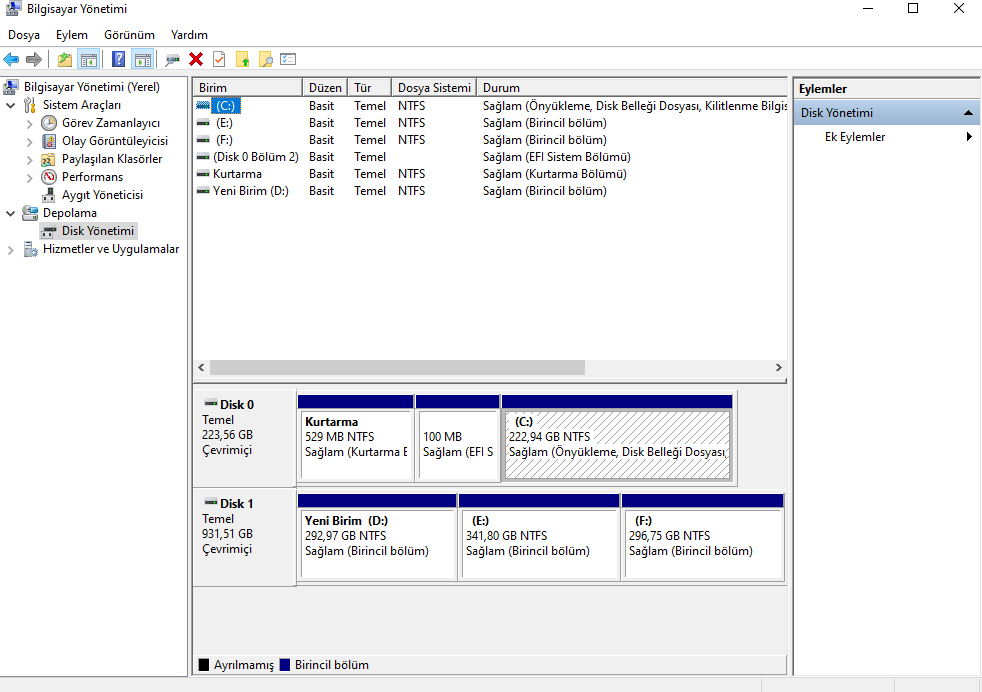The width and height of the screenshot is (982, 692).
Task: Click the Hizmetler ve Uygulamalar icon
Action: pyautogui.click(x=30, y=249)
